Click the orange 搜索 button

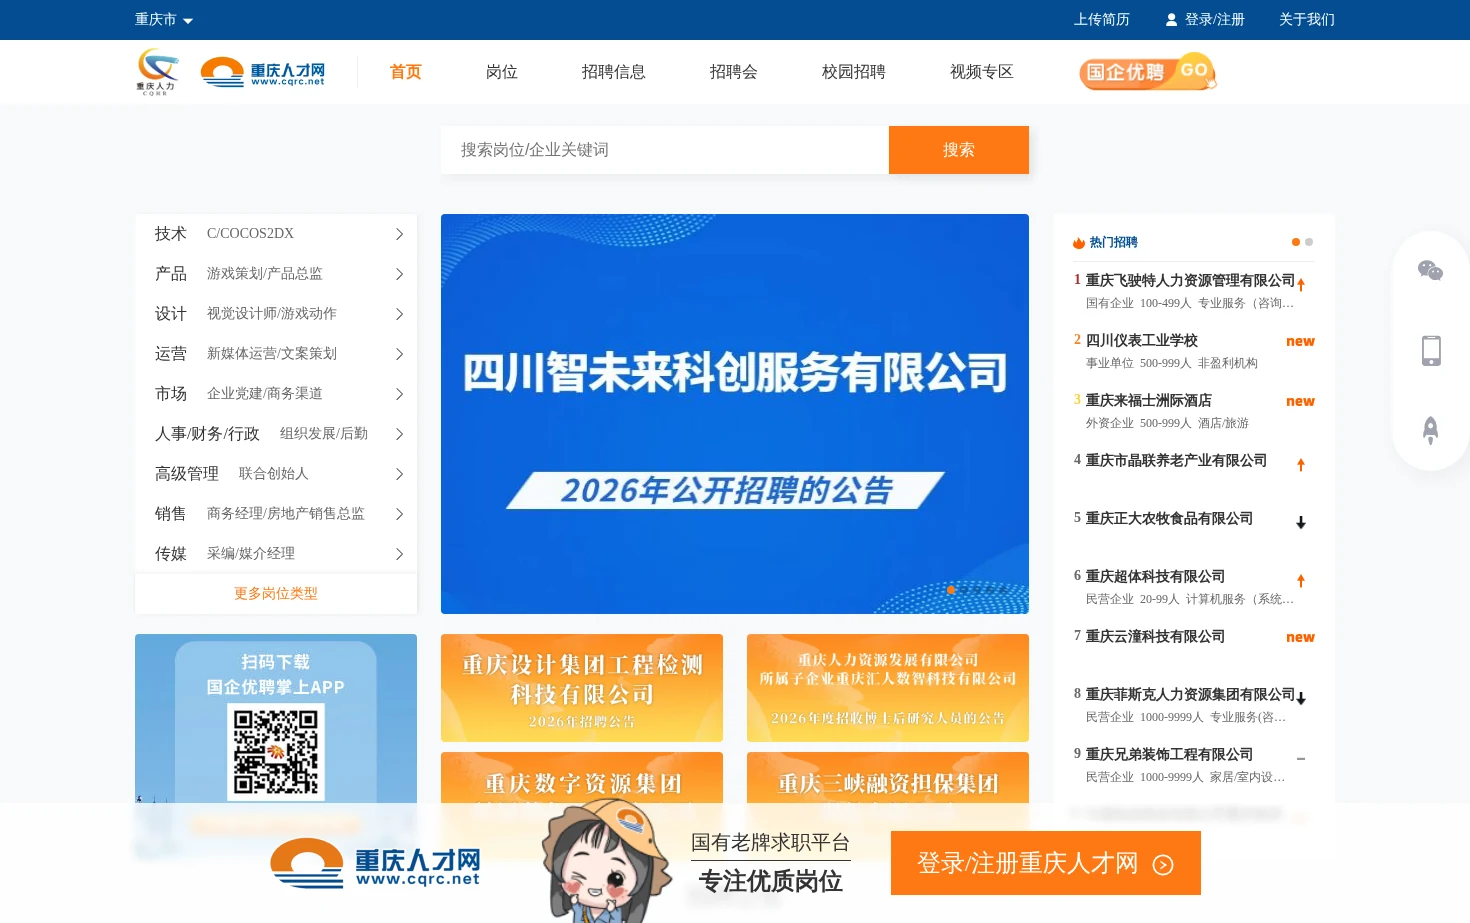pyautogui.click(x=959, y=150)
